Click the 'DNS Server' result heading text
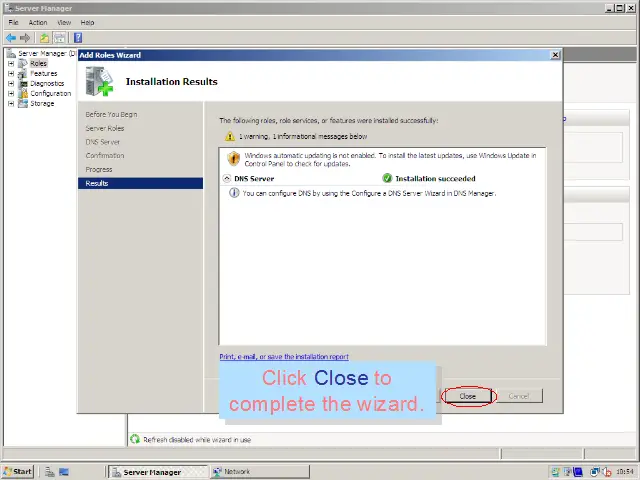The image size is (640, 480). coord(254,179)
